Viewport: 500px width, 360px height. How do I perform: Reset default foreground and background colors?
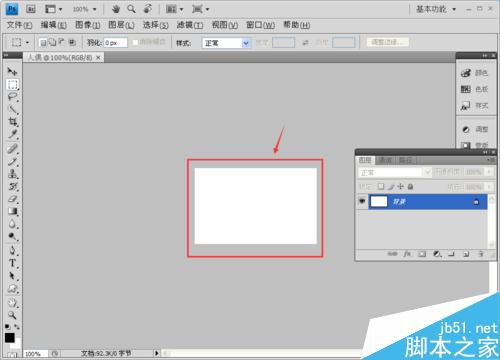(x=7, y=327)
